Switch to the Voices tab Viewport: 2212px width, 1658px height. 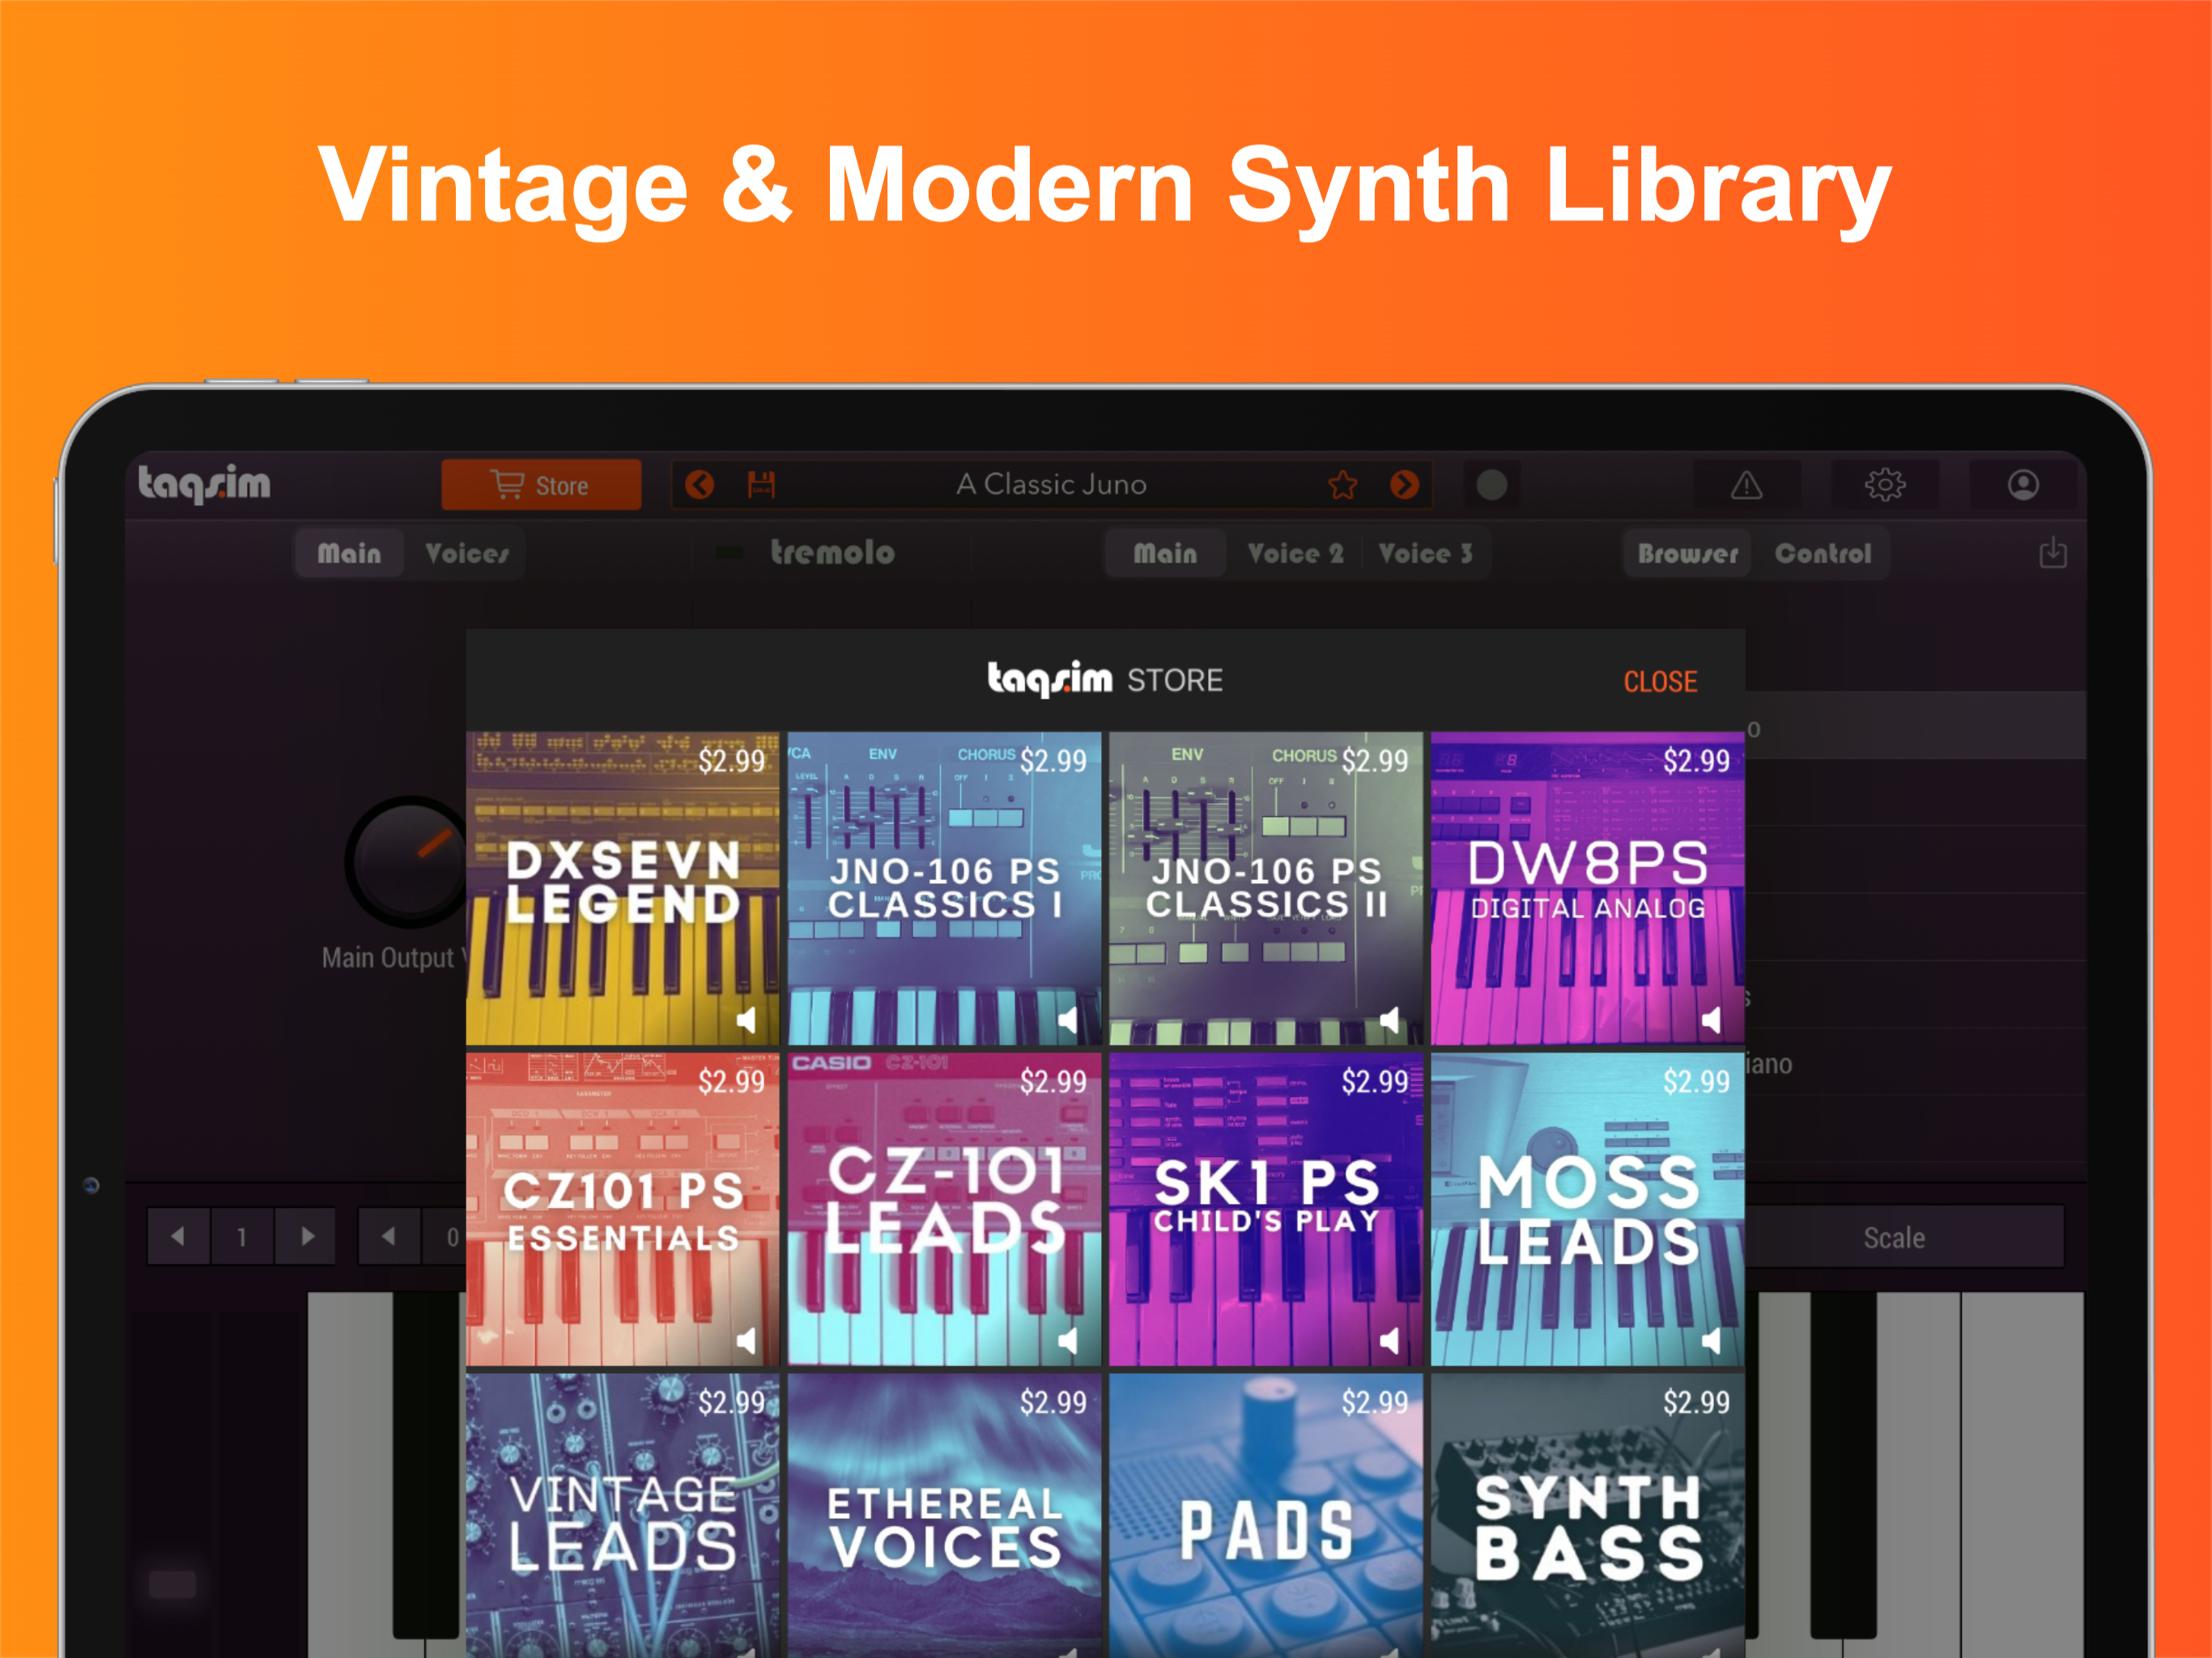[x=467, y=553]
